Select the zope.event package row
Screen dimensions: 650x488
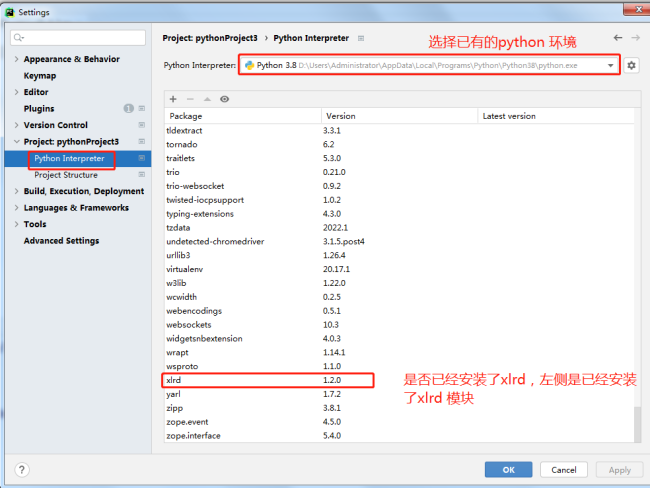click(x=399, y=422)
